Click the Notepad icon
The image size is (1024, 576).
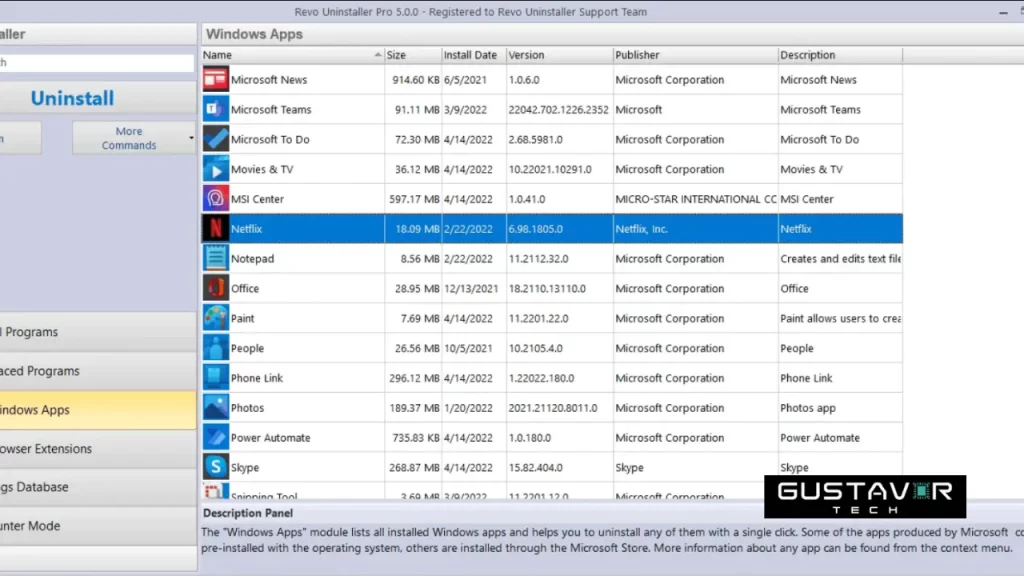216,258
